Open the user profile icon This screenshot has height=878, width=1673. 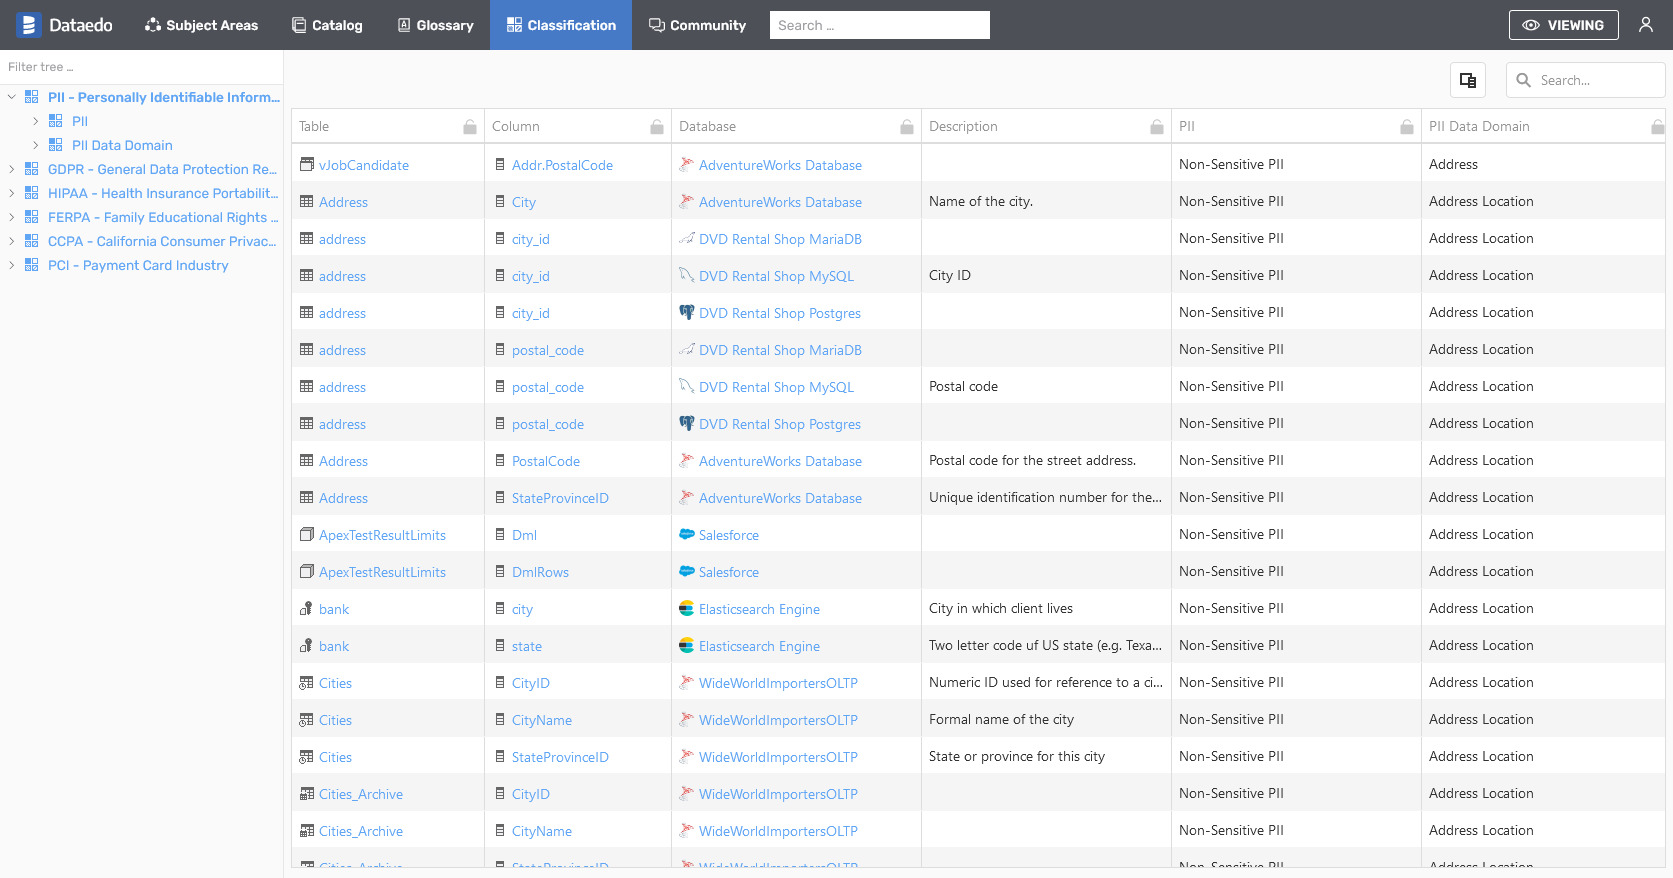point(1645,25)
